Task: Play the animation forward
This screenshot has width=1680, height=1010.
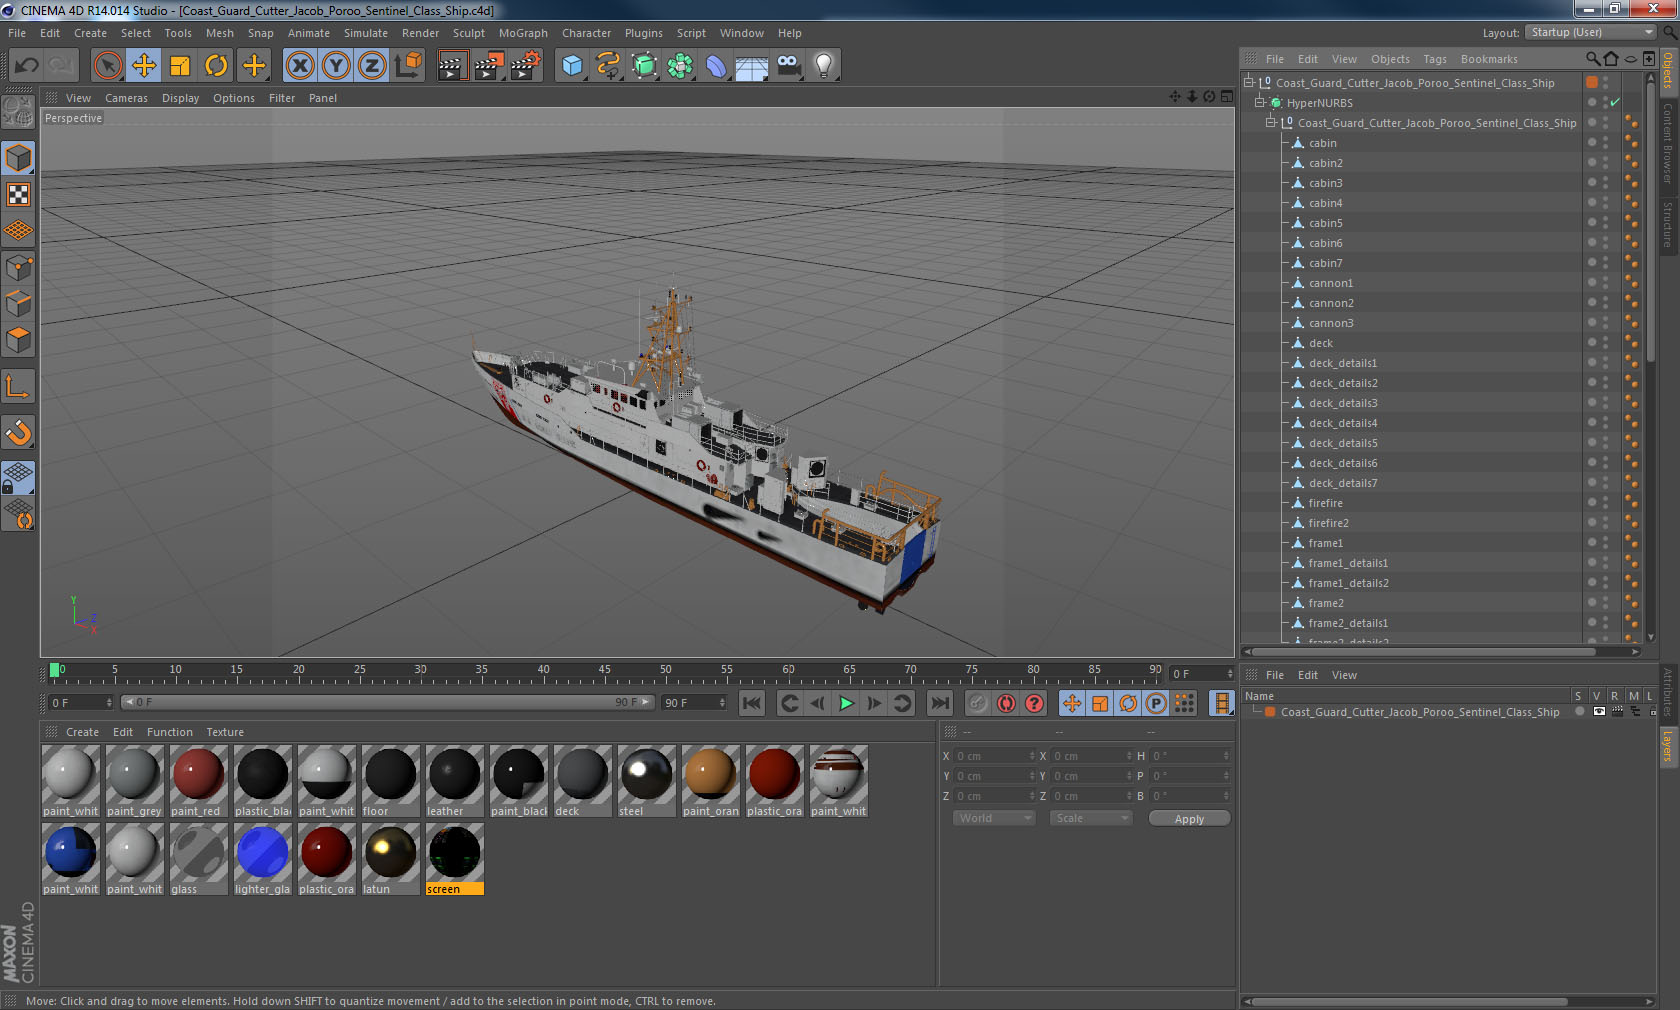Action: click(846, 703)
